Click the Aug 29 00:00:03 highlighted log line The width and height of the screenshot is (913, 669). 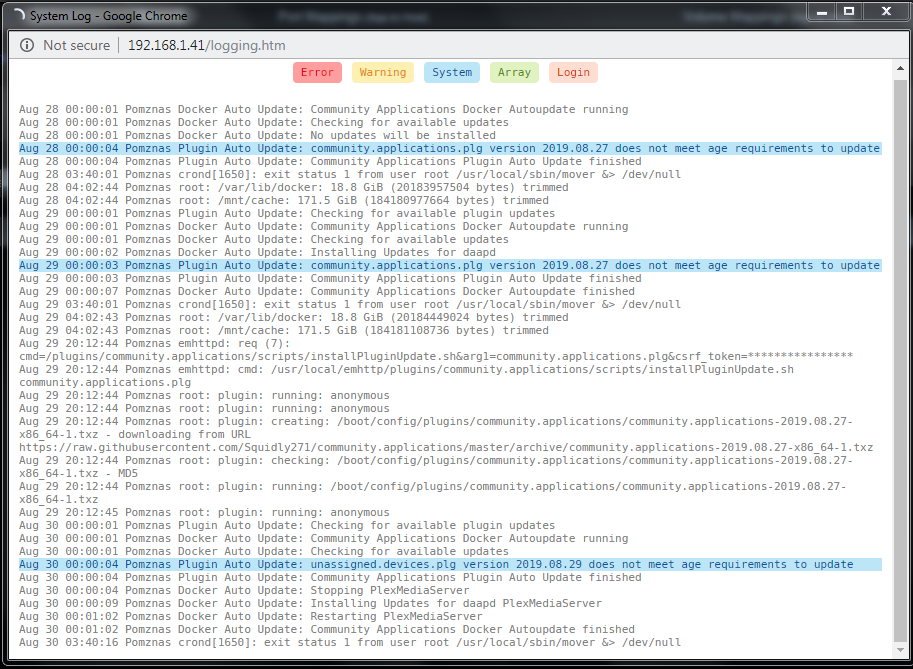pos(450,266)
